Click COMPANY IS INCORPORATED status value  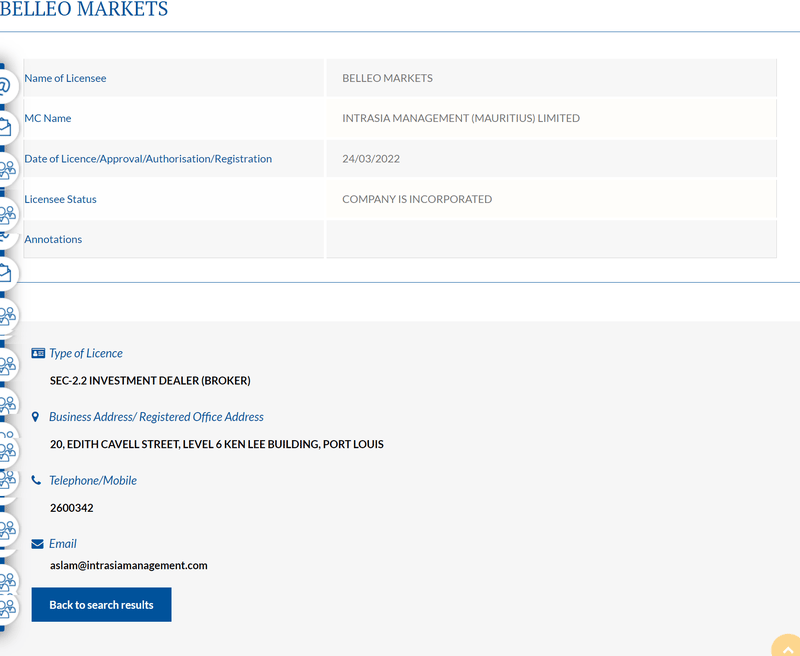(x=417, y=199)
